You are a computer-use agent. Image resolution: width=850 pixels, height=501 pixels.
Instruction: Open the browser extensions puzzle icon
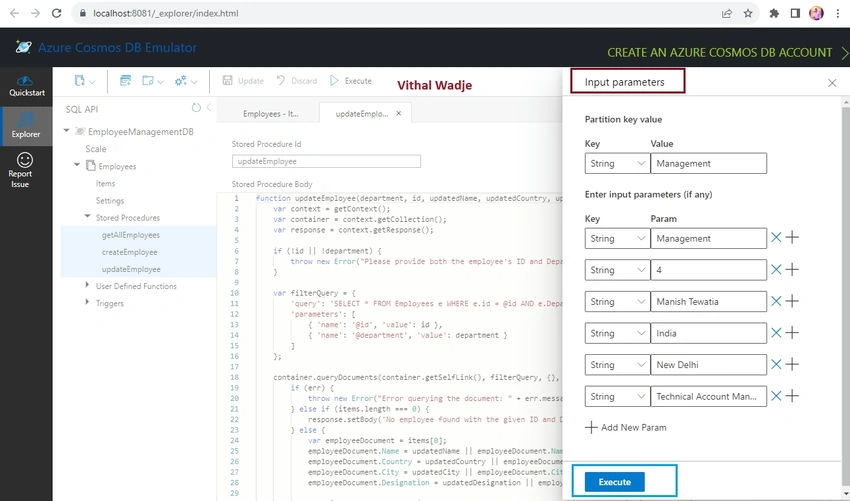tap(774, 14)
